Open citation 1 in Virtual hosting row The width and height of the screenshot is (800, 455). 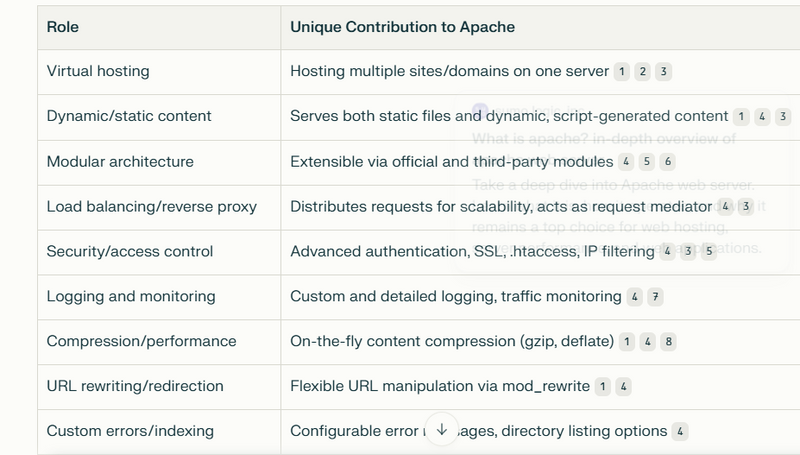point(621,72)
